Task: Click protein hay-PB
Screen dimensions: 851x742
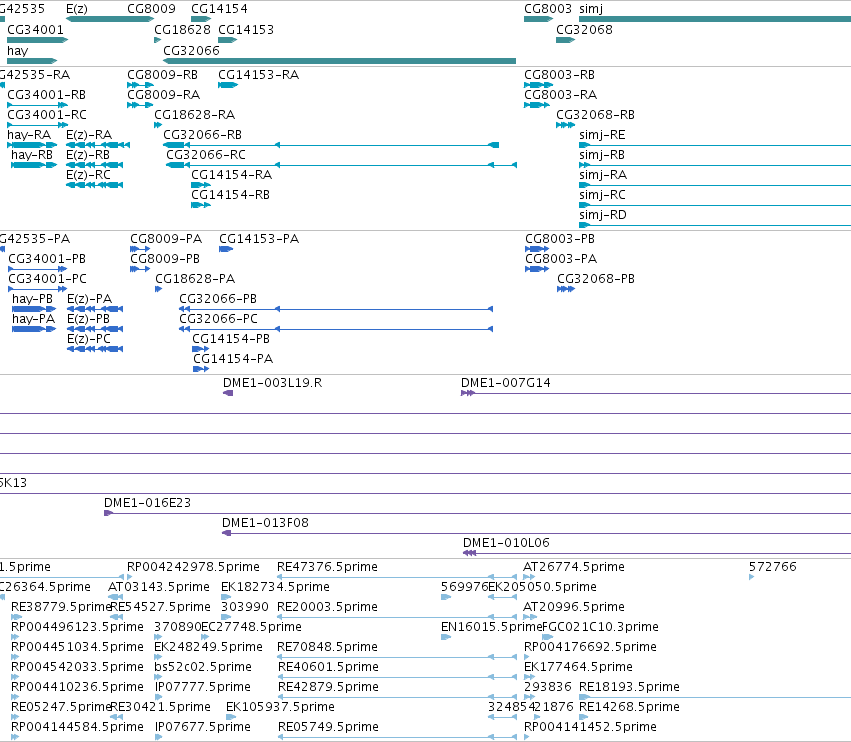Action: (33, 299)
